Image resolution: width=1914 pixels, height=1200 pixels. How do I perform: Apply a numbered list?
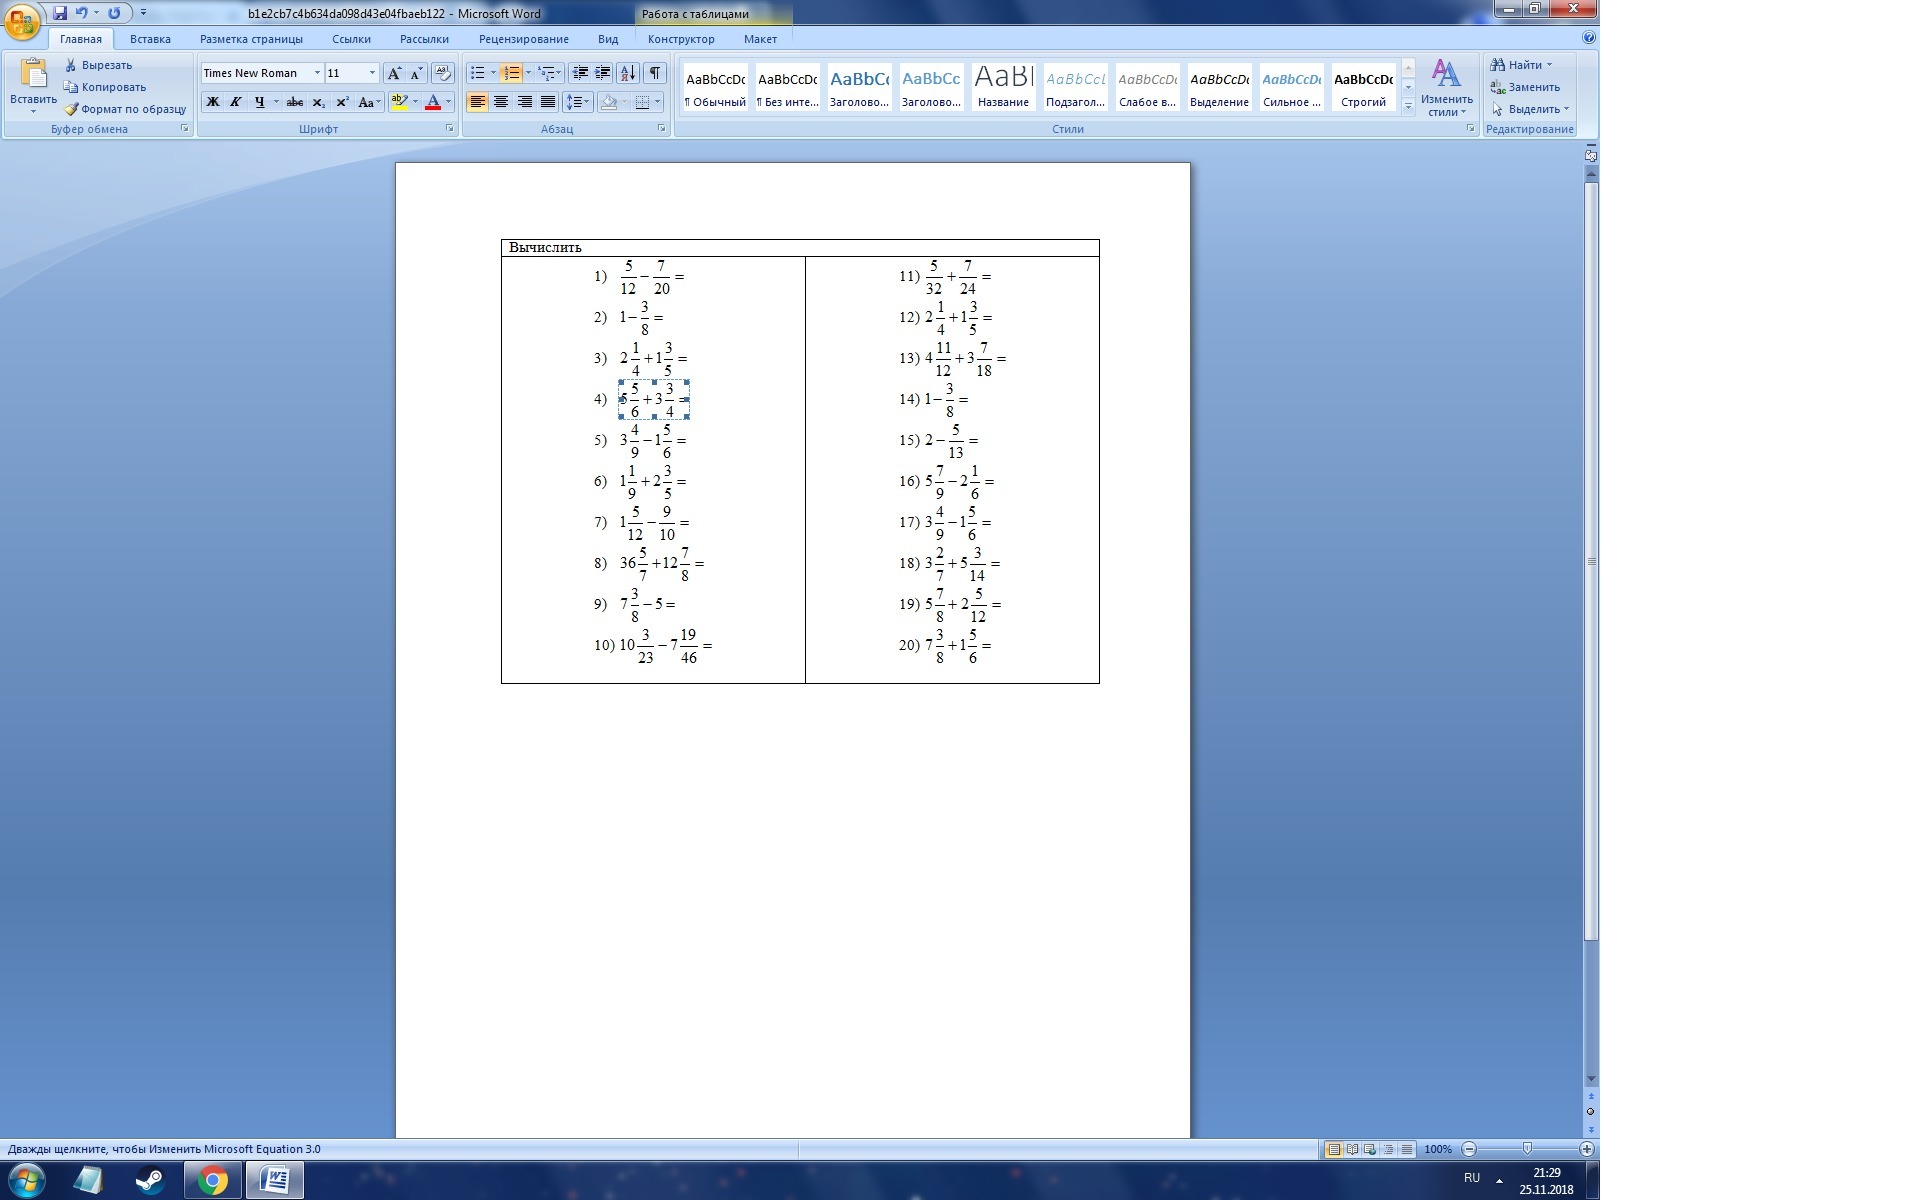coord(511,73)
